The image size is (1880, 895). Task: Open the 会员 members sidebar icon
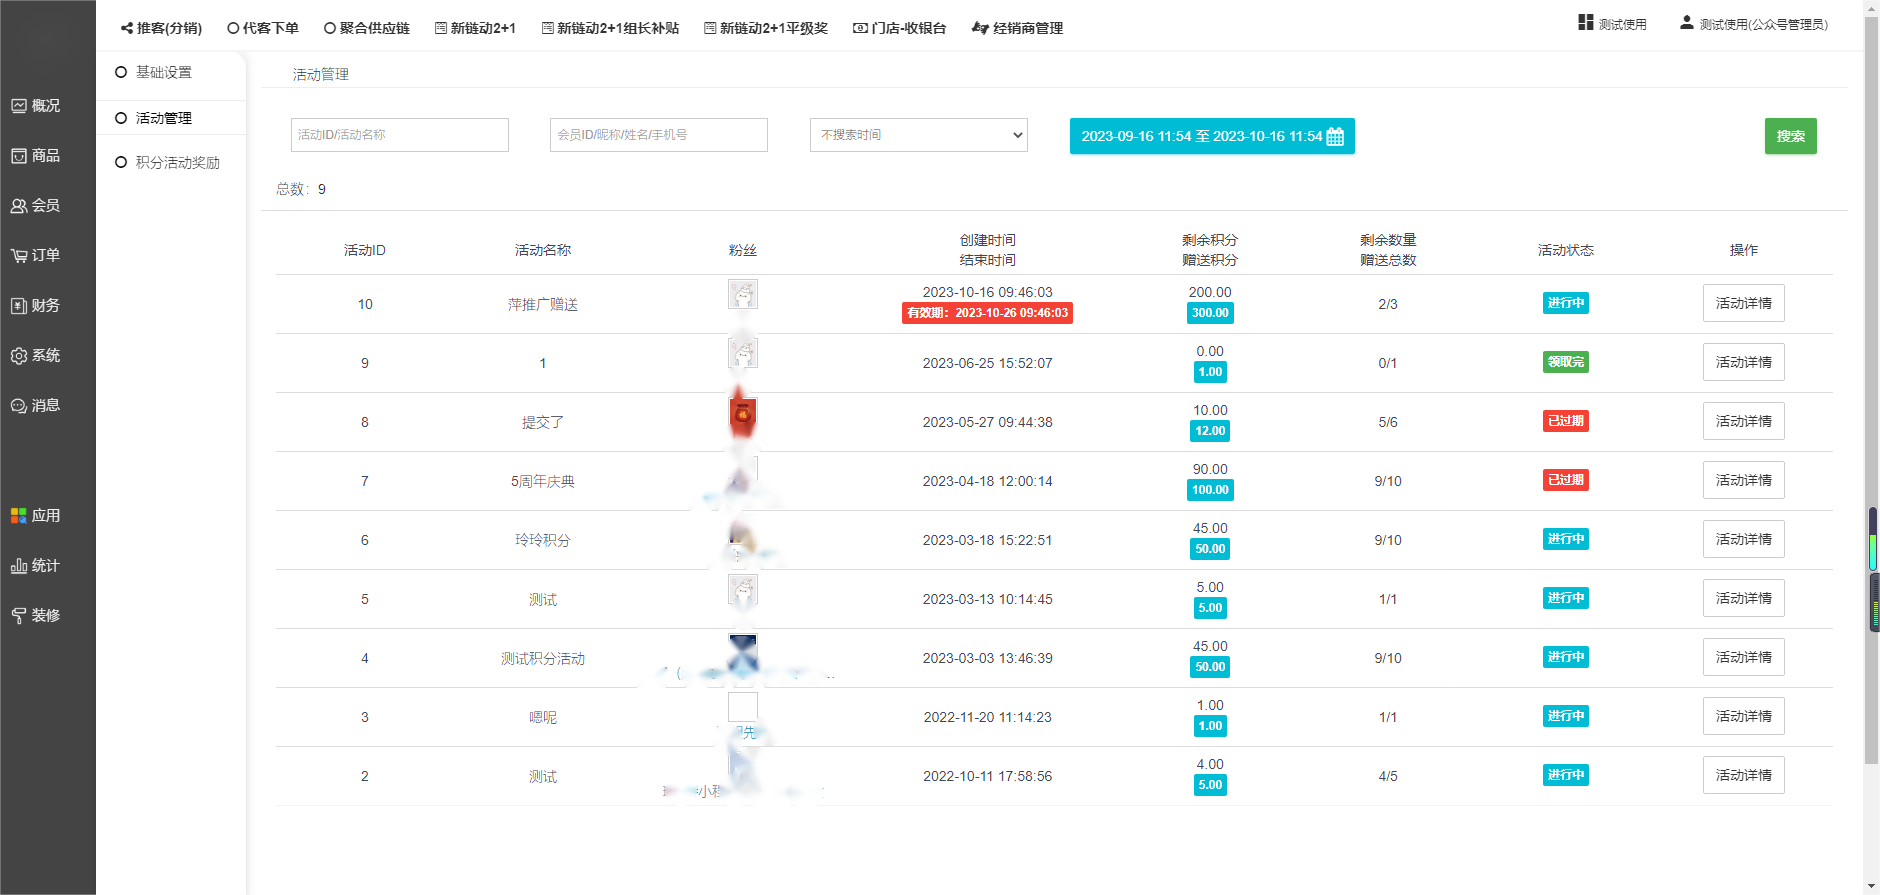point(19,206)
